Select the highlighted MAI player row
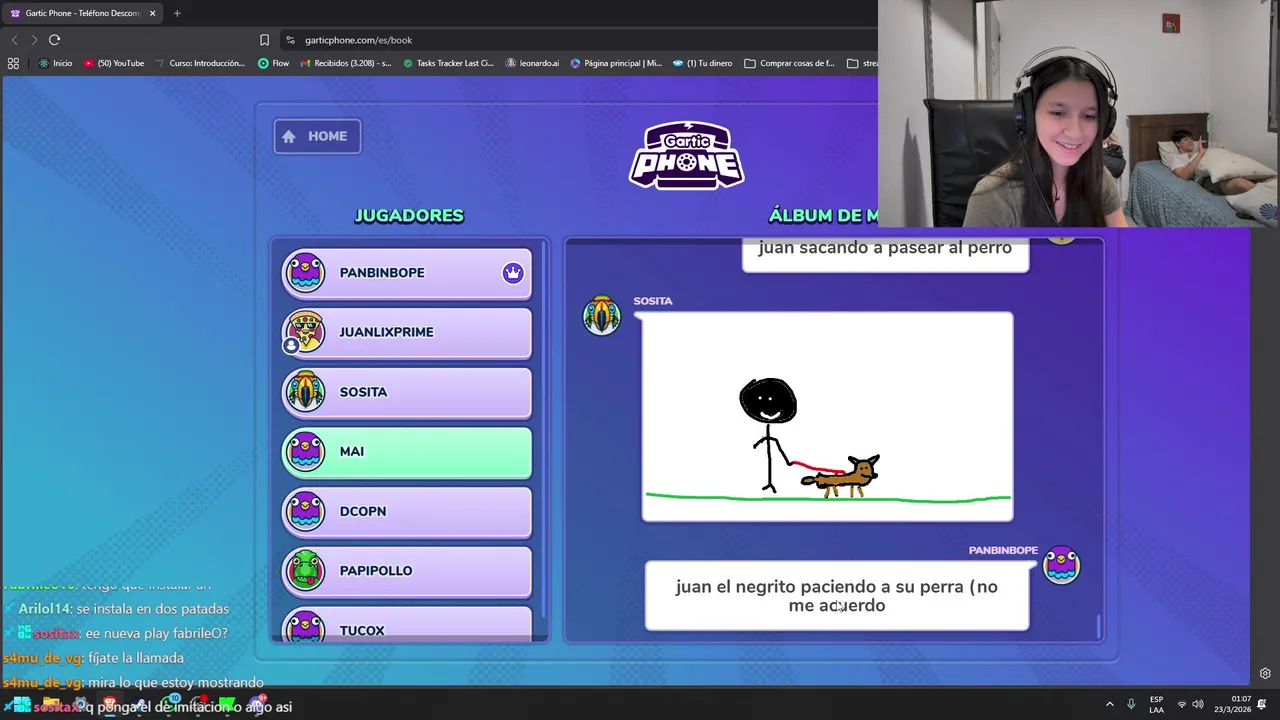Screen dimensions: 1280x720 407,452
